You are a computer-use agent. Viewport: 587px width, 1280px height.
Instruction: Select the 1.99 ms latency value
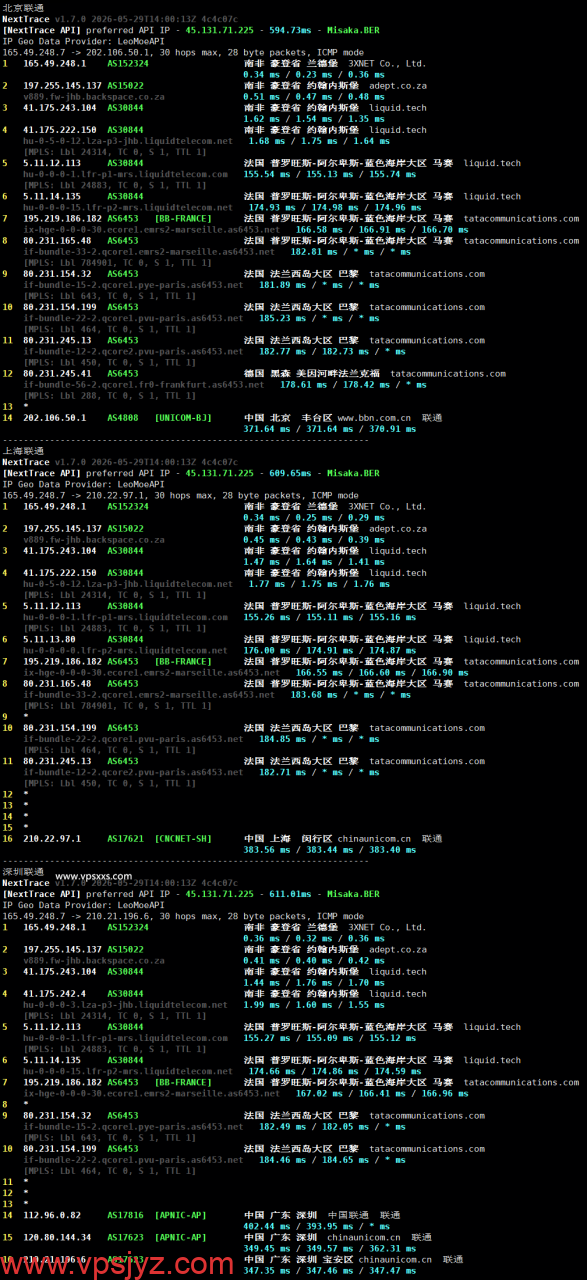pyautogui.click(x=262, y=1005)
